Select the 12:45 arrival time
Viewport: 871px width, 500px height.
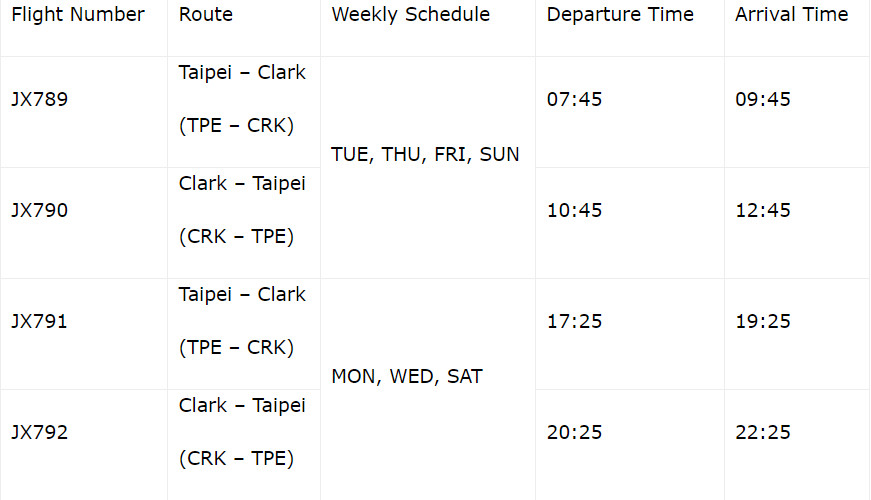[x=763, y=211]
